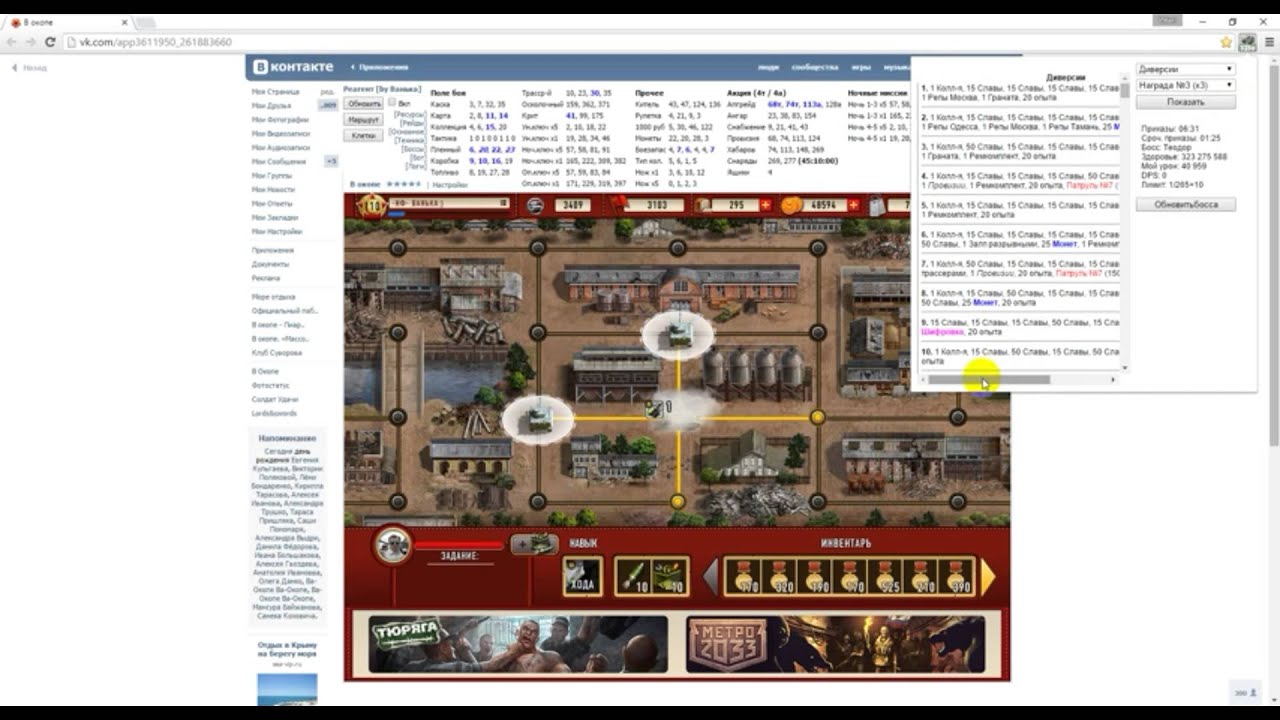Open 'Приложения' in VK sidebar
The width and height of the screenshot is (1280, 720).
point(273,250)
